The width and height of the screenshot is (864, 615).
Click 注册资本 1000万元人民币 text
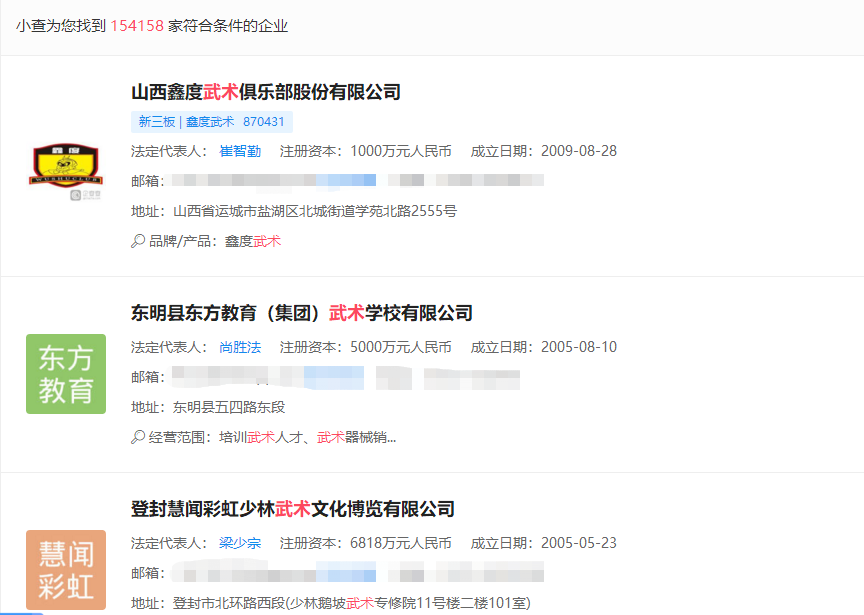365,151
